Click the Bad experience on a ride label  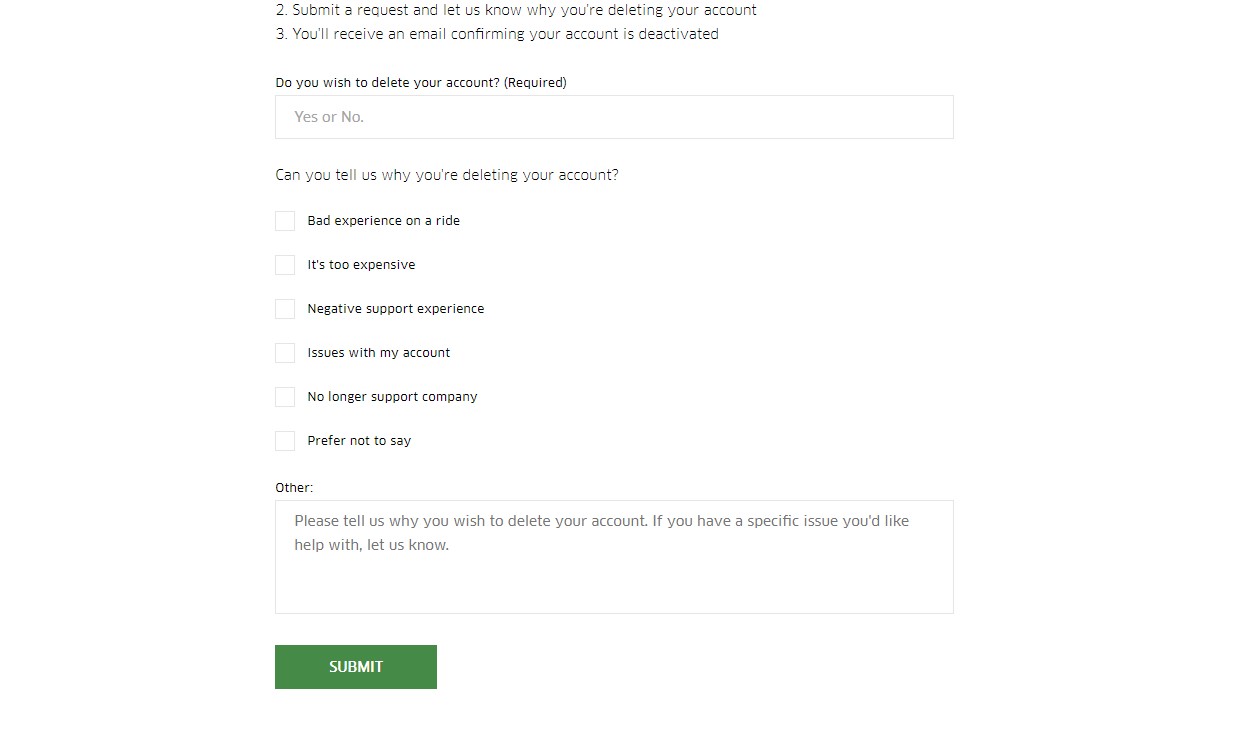click(384, 221)
